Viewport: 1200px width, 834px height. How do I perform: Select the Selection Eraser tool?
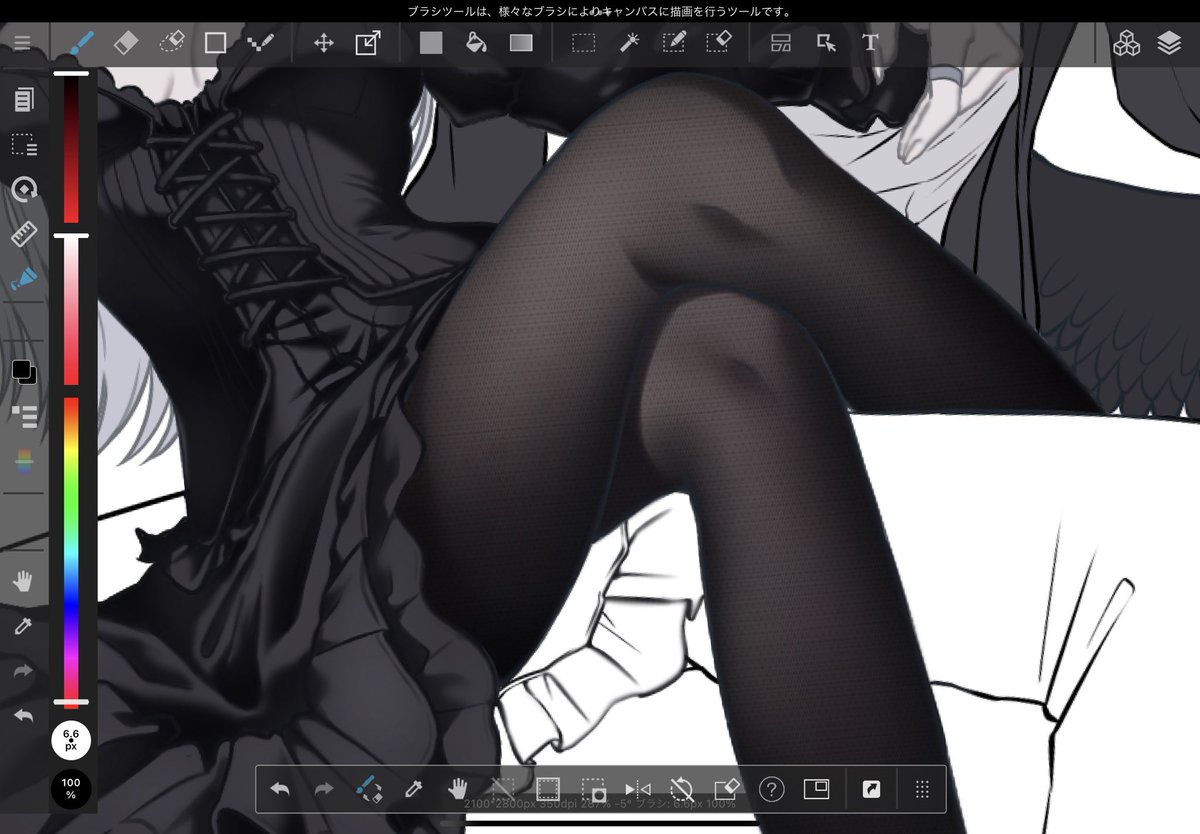coord(719,43)
